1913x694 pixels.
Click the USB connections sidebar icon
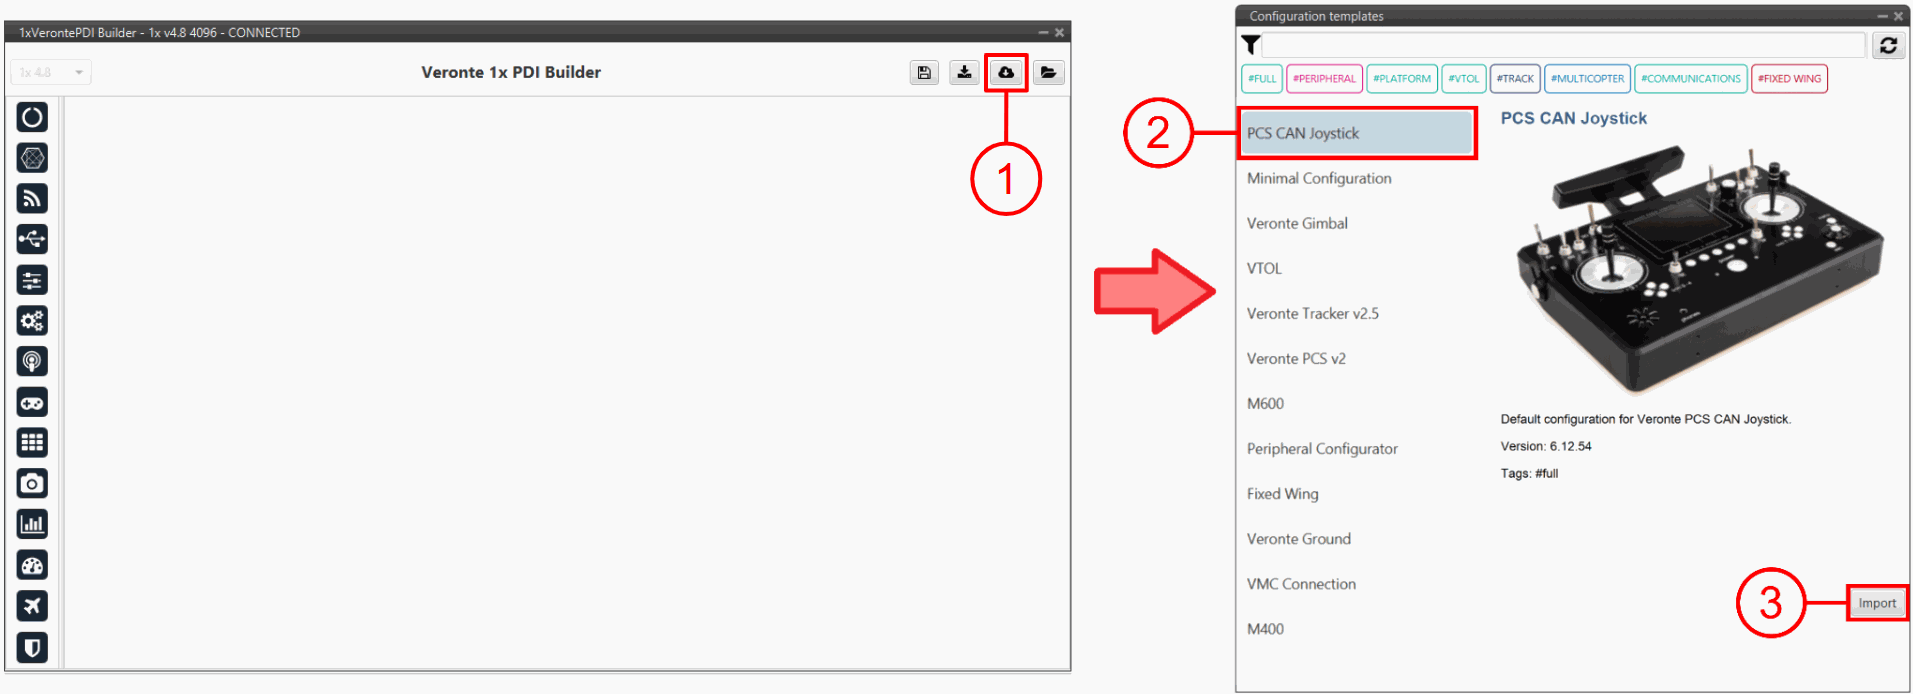pyautogui.click(x=32, y=239)
